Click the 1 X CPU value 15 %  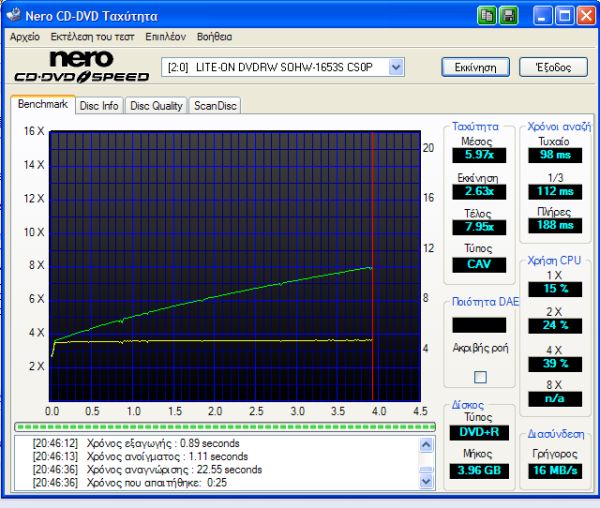point(555,289)
